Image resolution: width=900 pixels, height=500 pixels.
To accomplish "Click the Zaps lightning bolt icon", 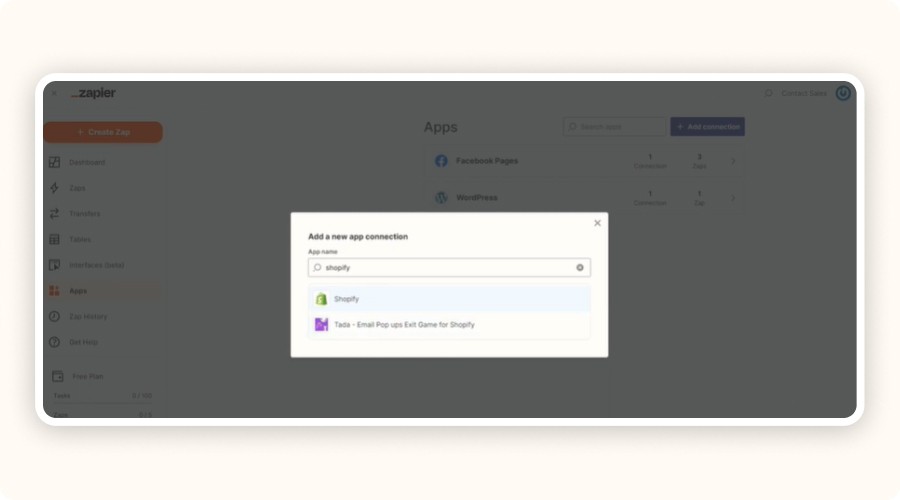I will 55,188.
